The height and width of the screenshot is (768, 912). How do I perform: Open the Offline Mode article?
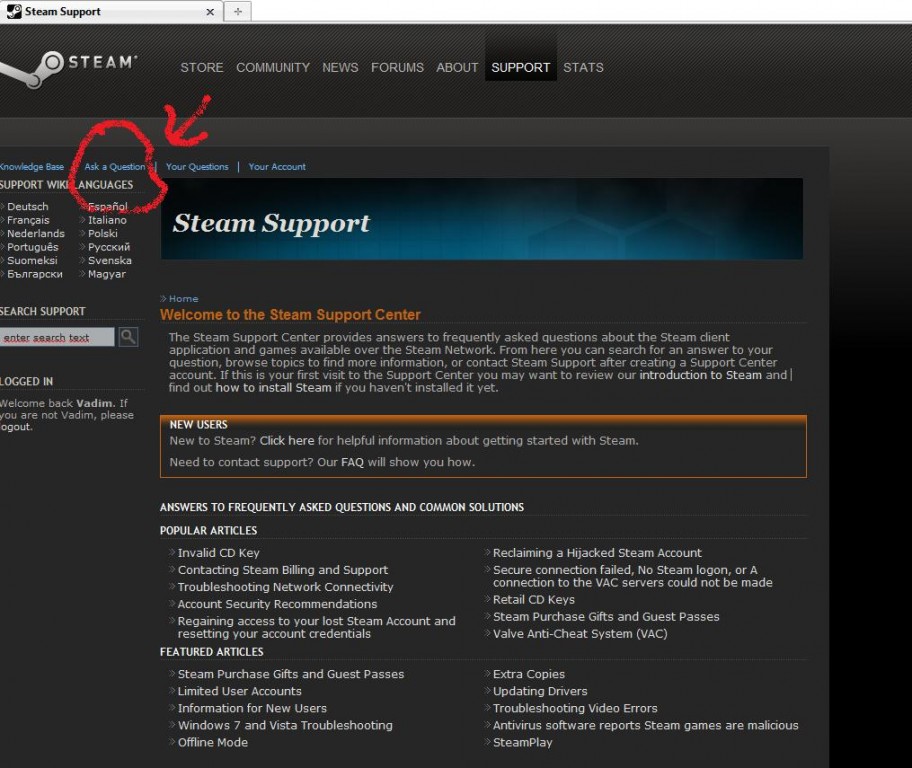213,742
